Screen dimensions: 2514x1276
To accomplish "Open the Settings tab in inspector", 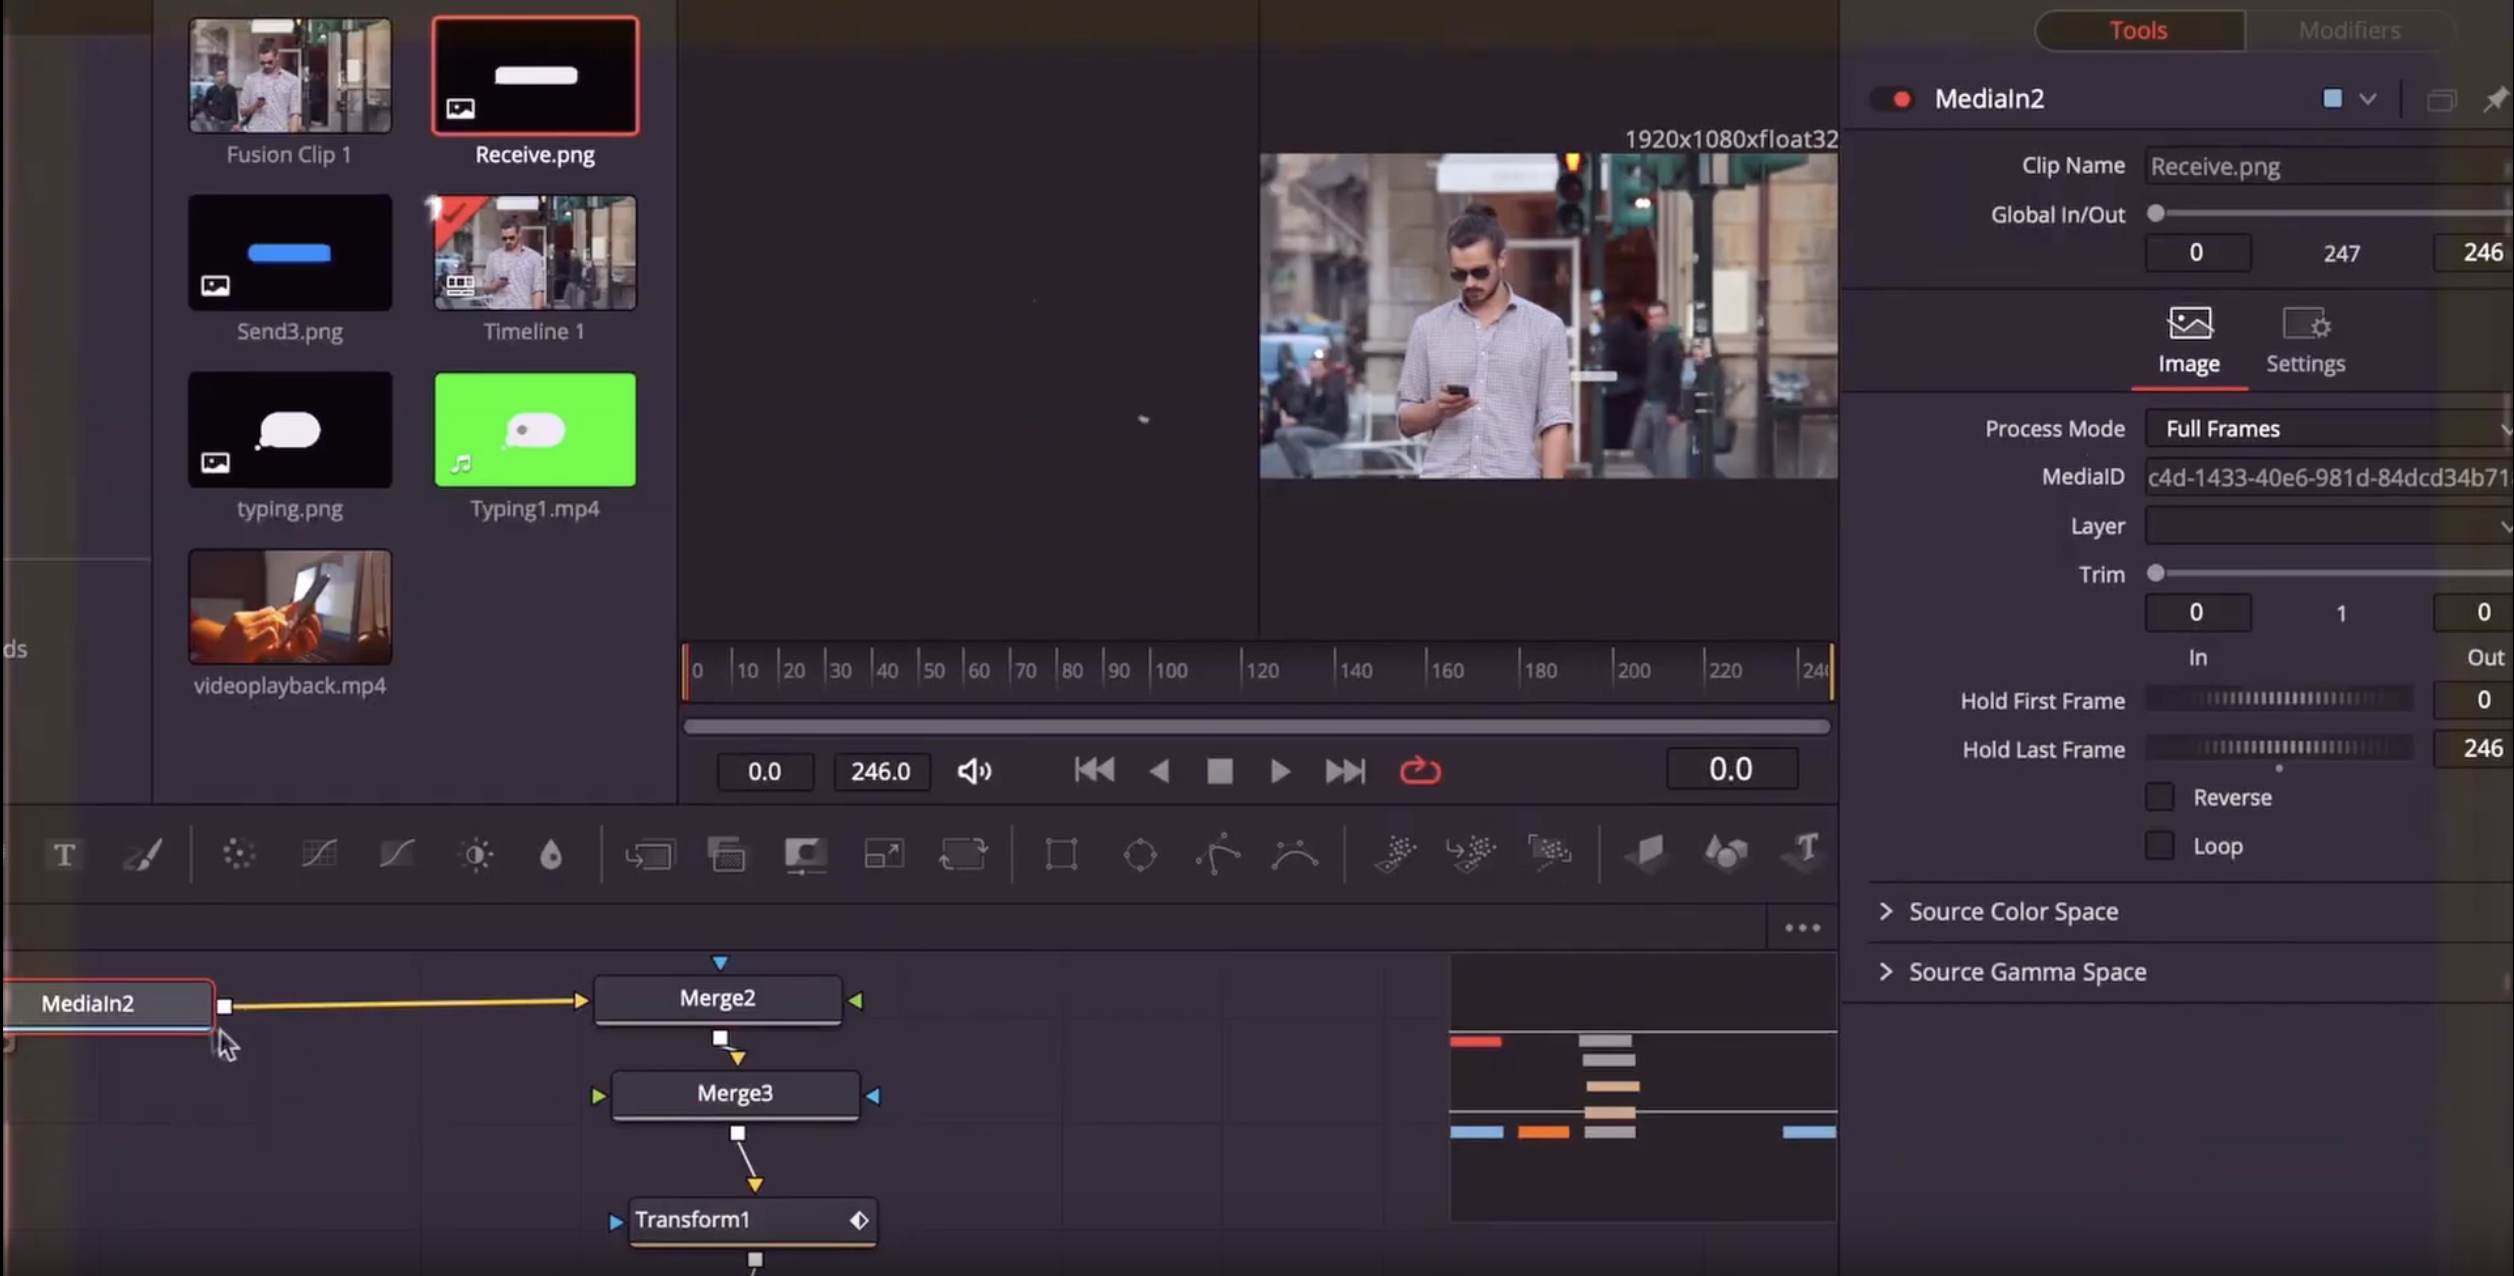I will tap(2305, 342).
